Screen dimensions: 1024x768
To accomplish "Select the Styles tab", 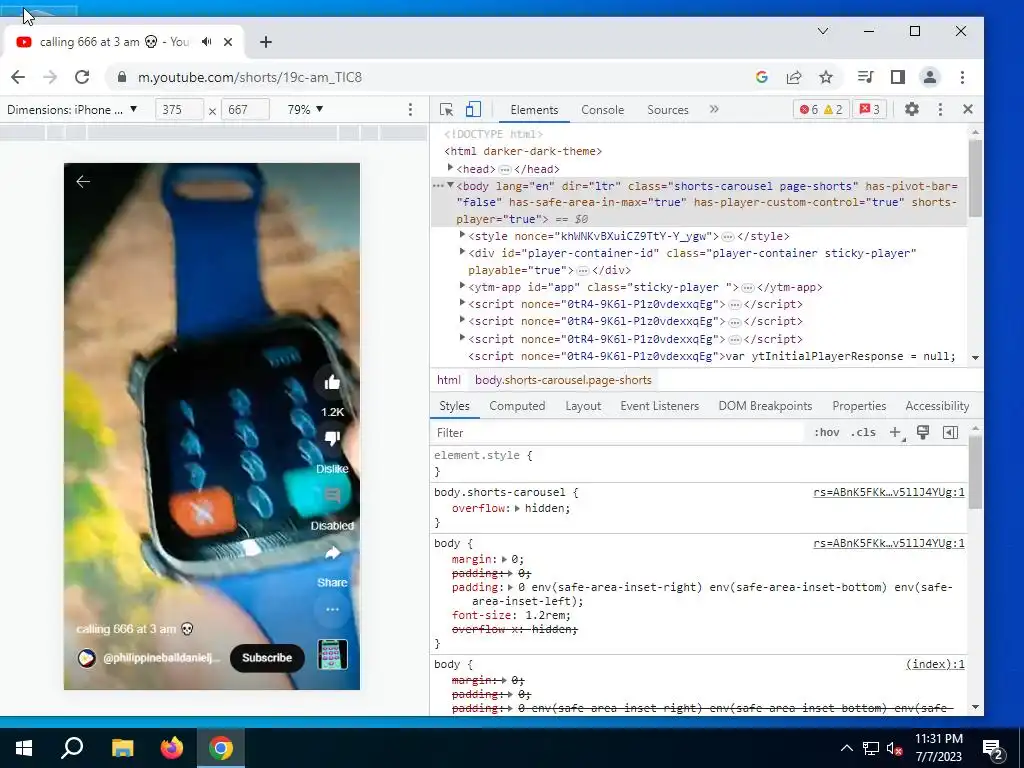I will pyautogui.click(x=455, y=406).
